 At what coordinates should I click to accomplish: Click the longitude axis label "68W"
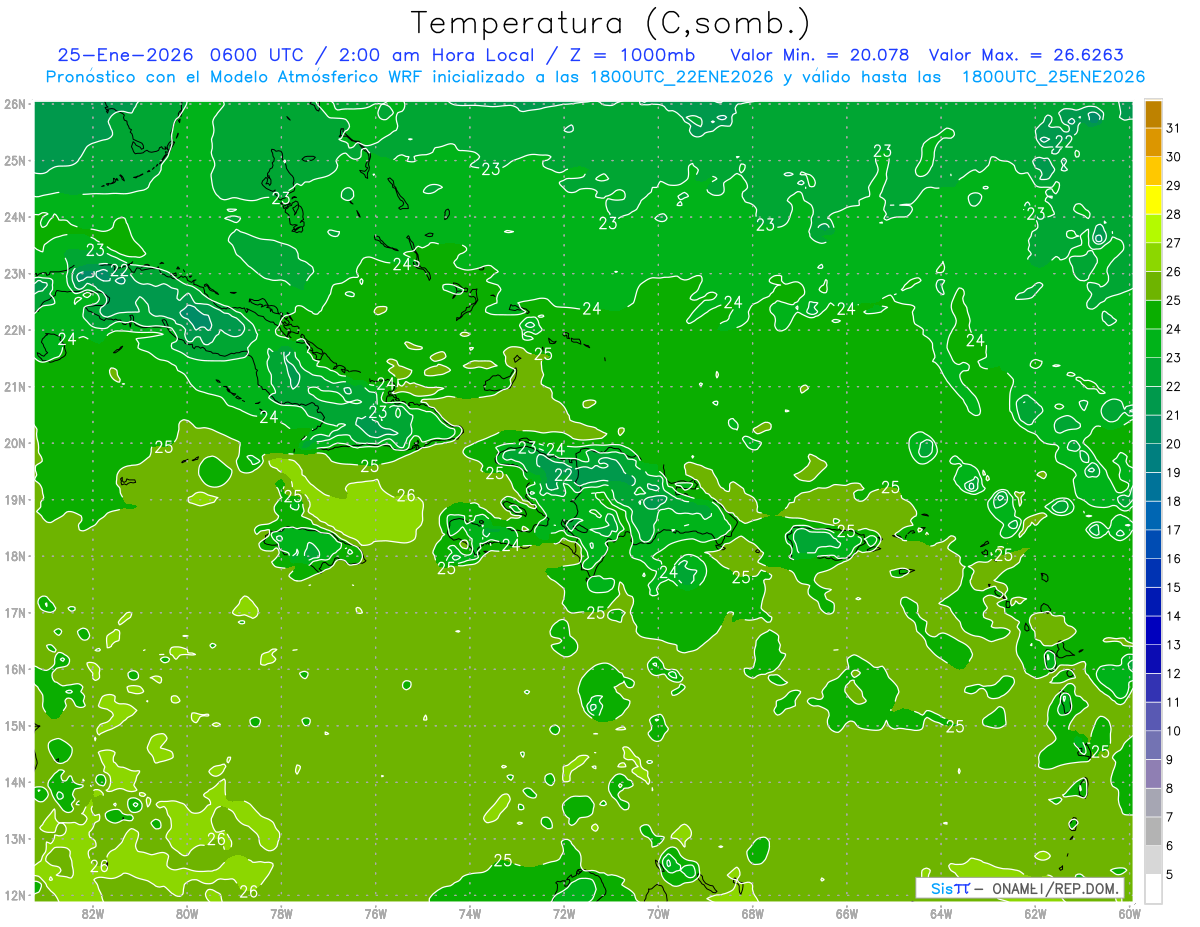point(752,913)
